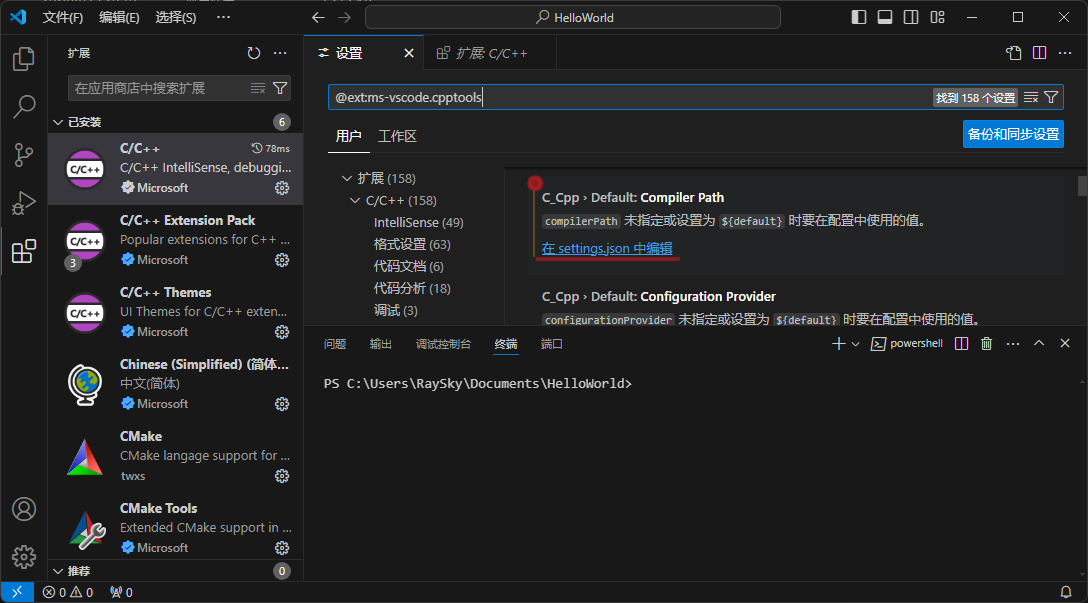Screen dimensions: 1088x603
Task: Switch to the Output panel tab
Action: pyautogui.click(x=380, y=344)
